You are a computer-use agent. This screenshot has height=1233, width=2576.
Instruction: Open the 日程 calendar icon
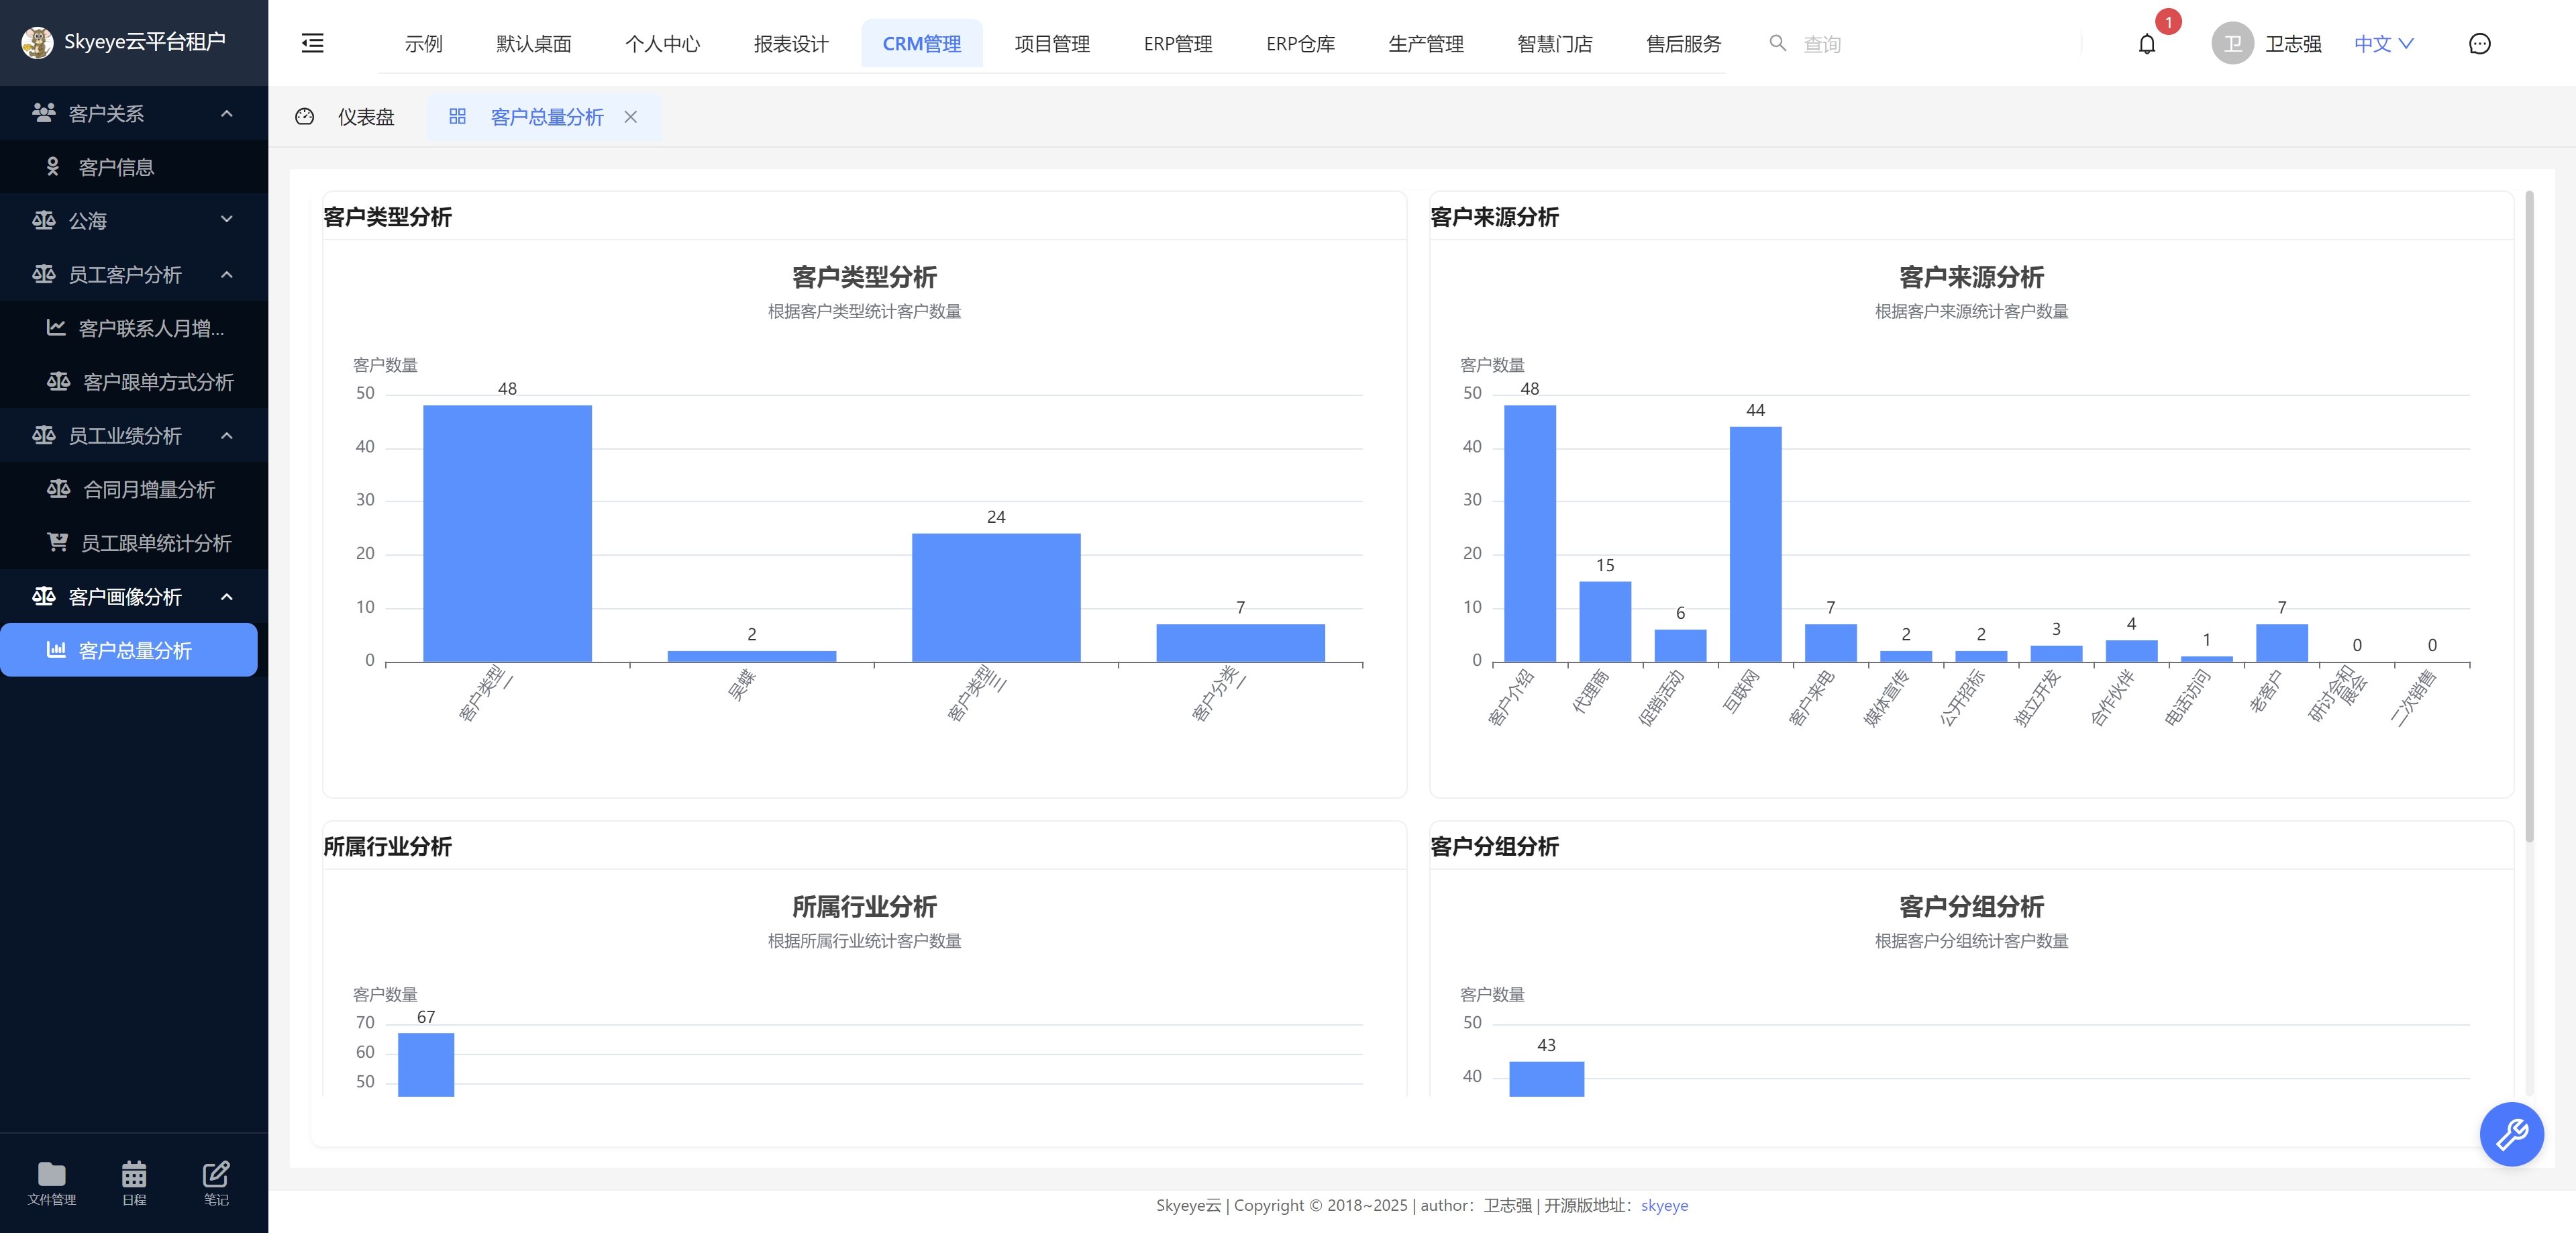[133, 1183]
